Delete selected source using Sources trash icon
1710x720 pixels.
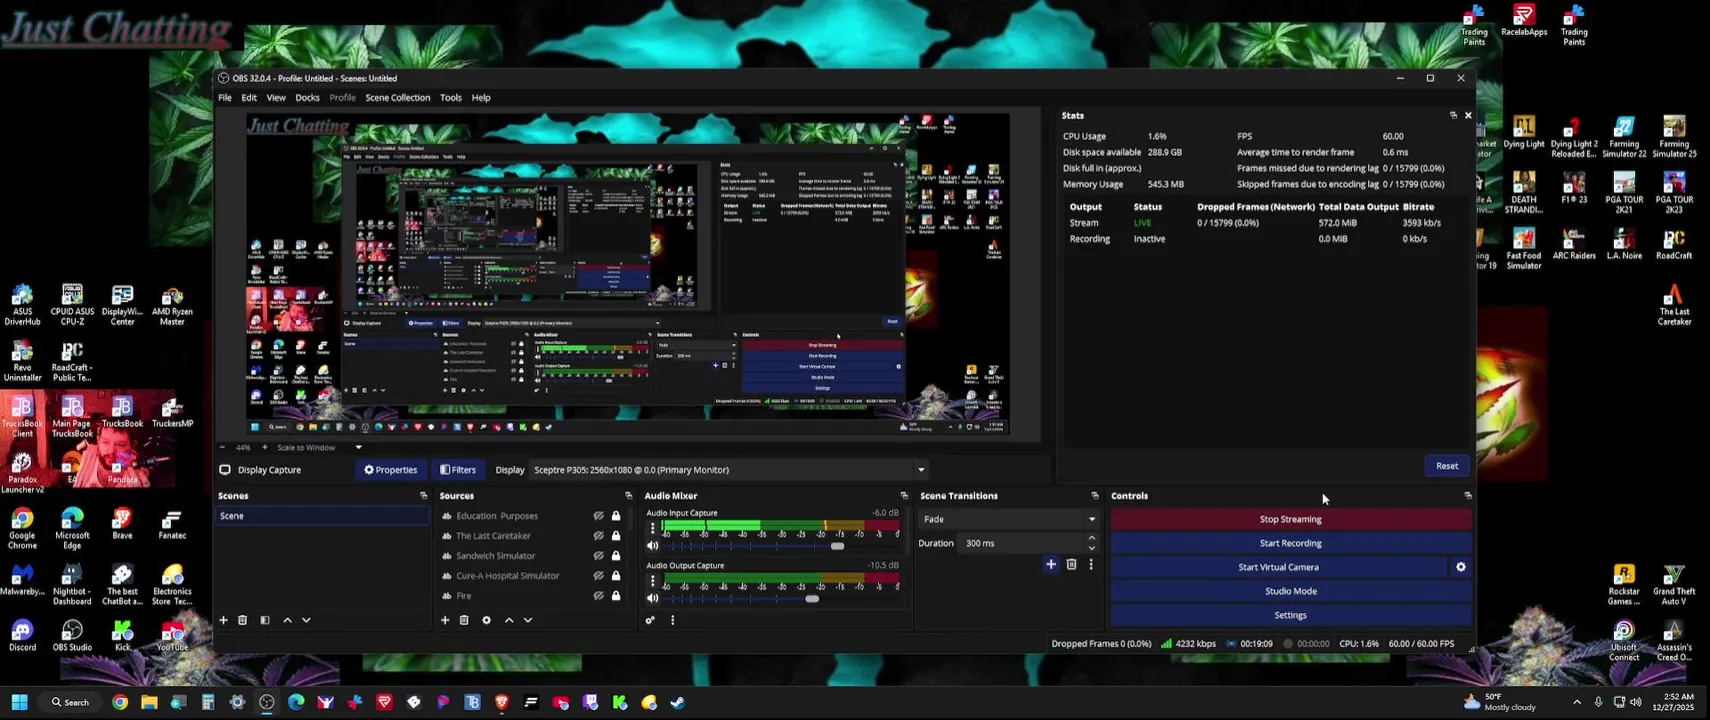click(464, 620)
